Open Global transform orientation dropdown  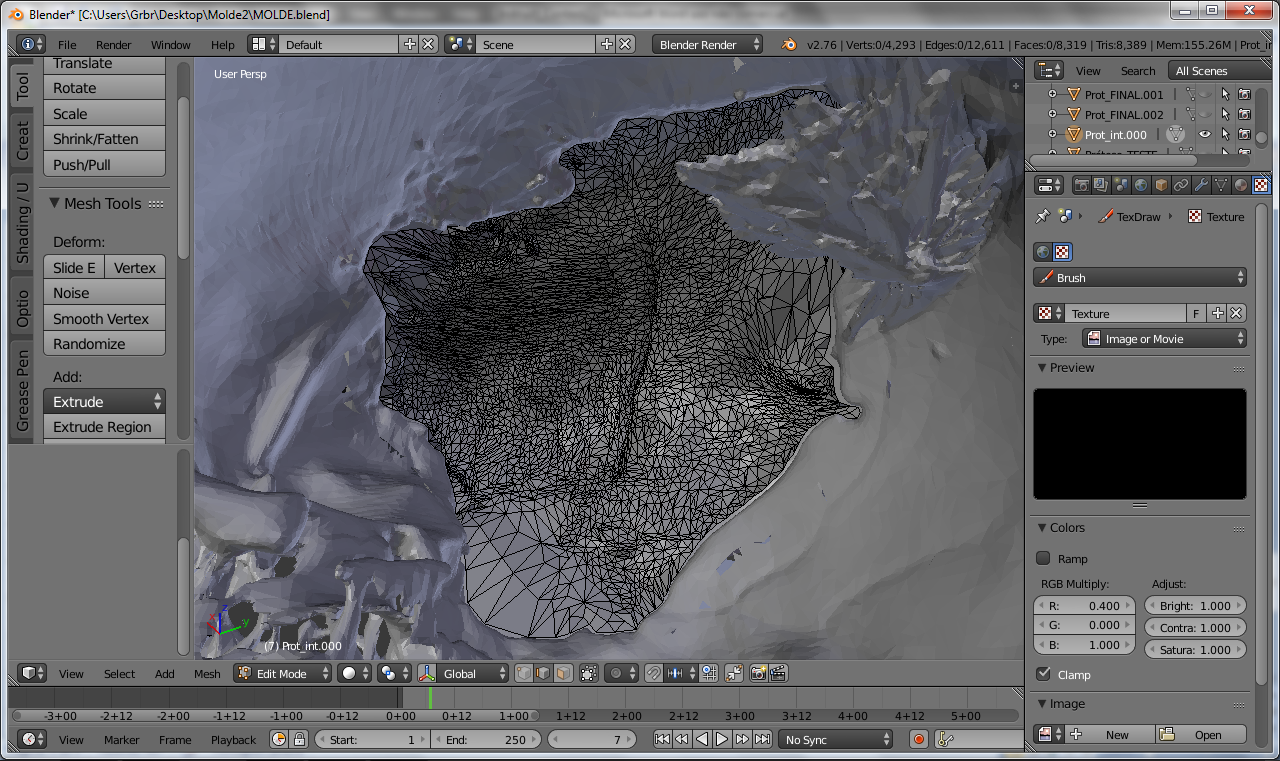[x=474, y=673]
